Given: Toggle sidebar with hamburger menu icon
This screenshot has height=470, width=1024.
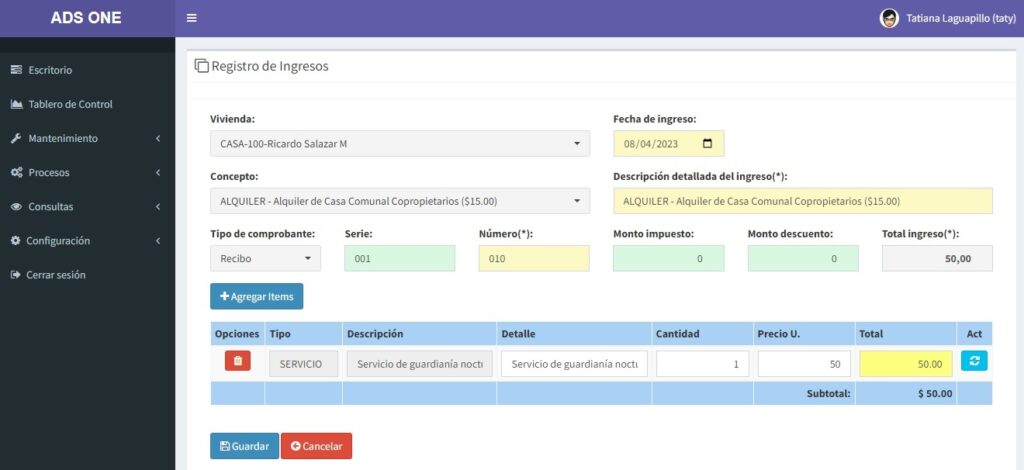Looking at the screenshot, I should pos(191,18).
